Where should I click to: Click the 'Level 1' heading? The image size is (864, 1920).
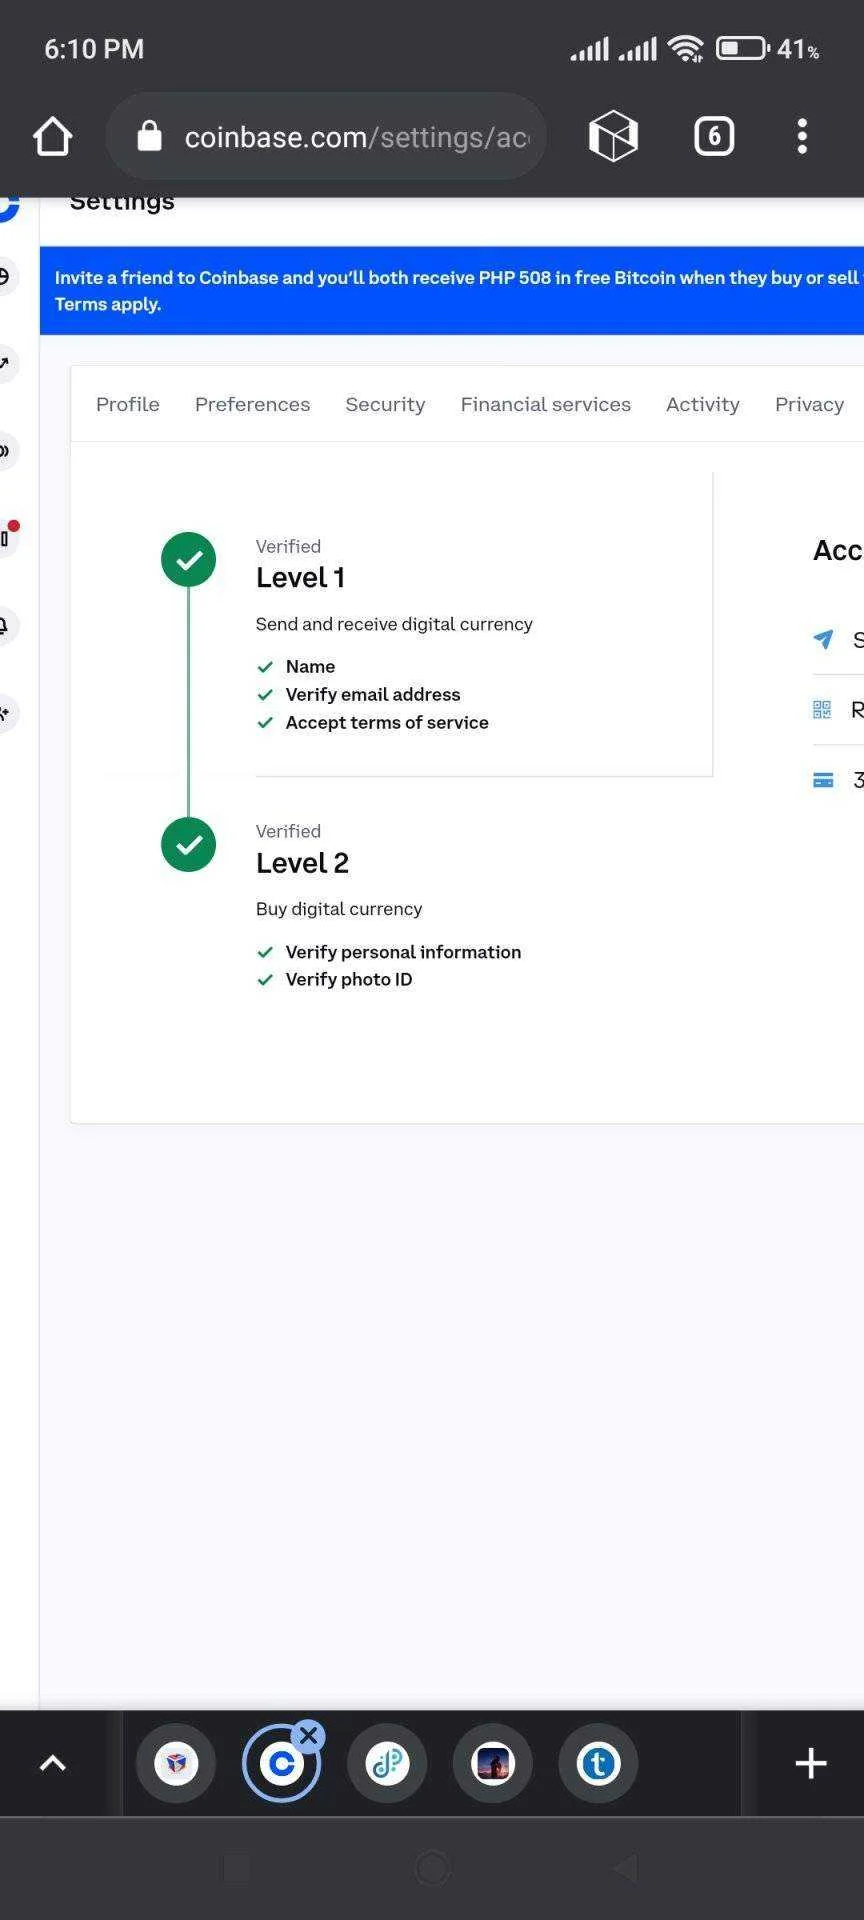[x=300, y=578]
